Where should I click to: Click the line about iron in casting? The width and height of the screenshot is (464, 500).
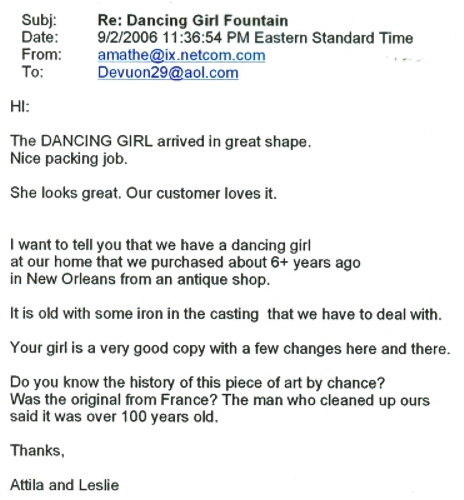(226, 314)
